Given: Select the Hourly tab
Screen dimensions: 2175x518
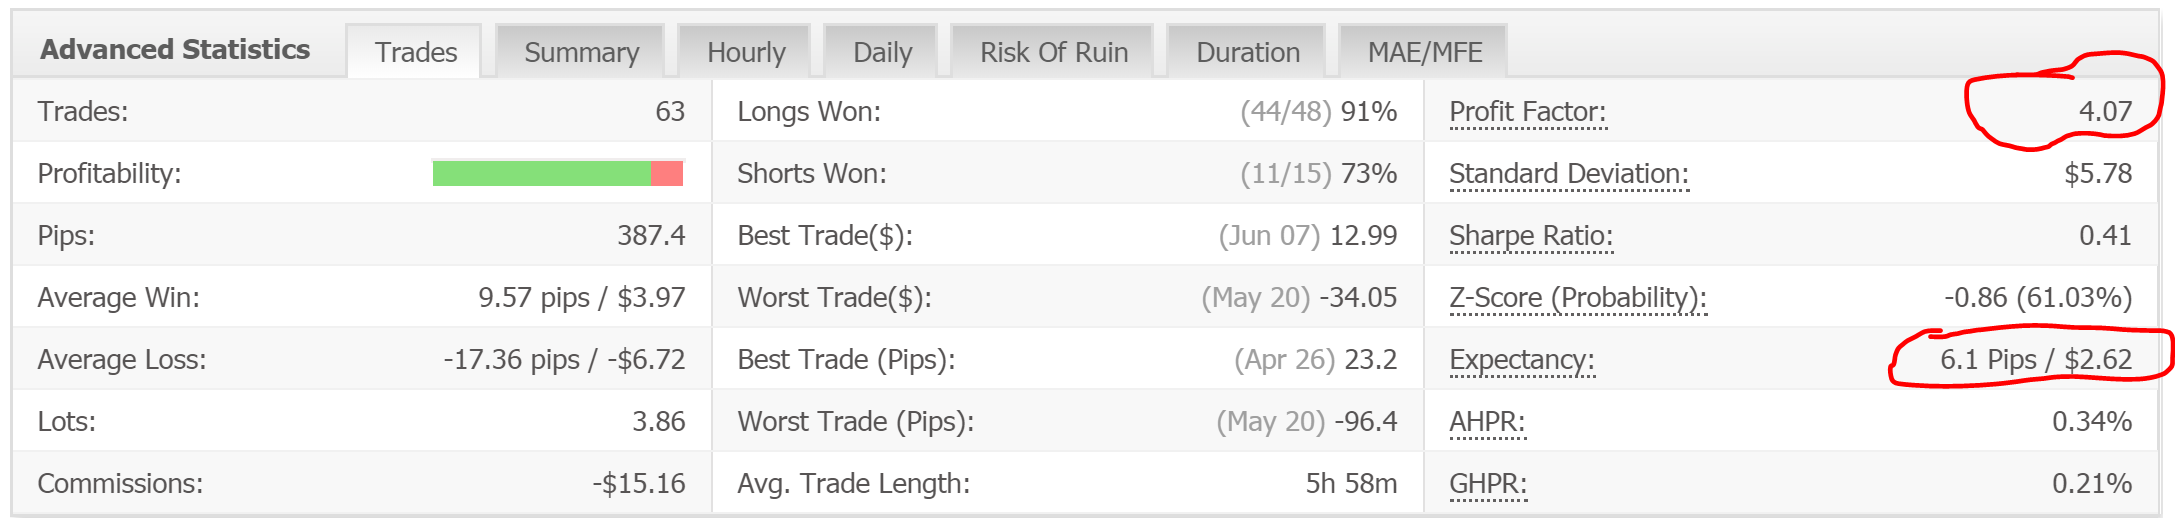Looking at the screenshot, I should pos(746,52).
